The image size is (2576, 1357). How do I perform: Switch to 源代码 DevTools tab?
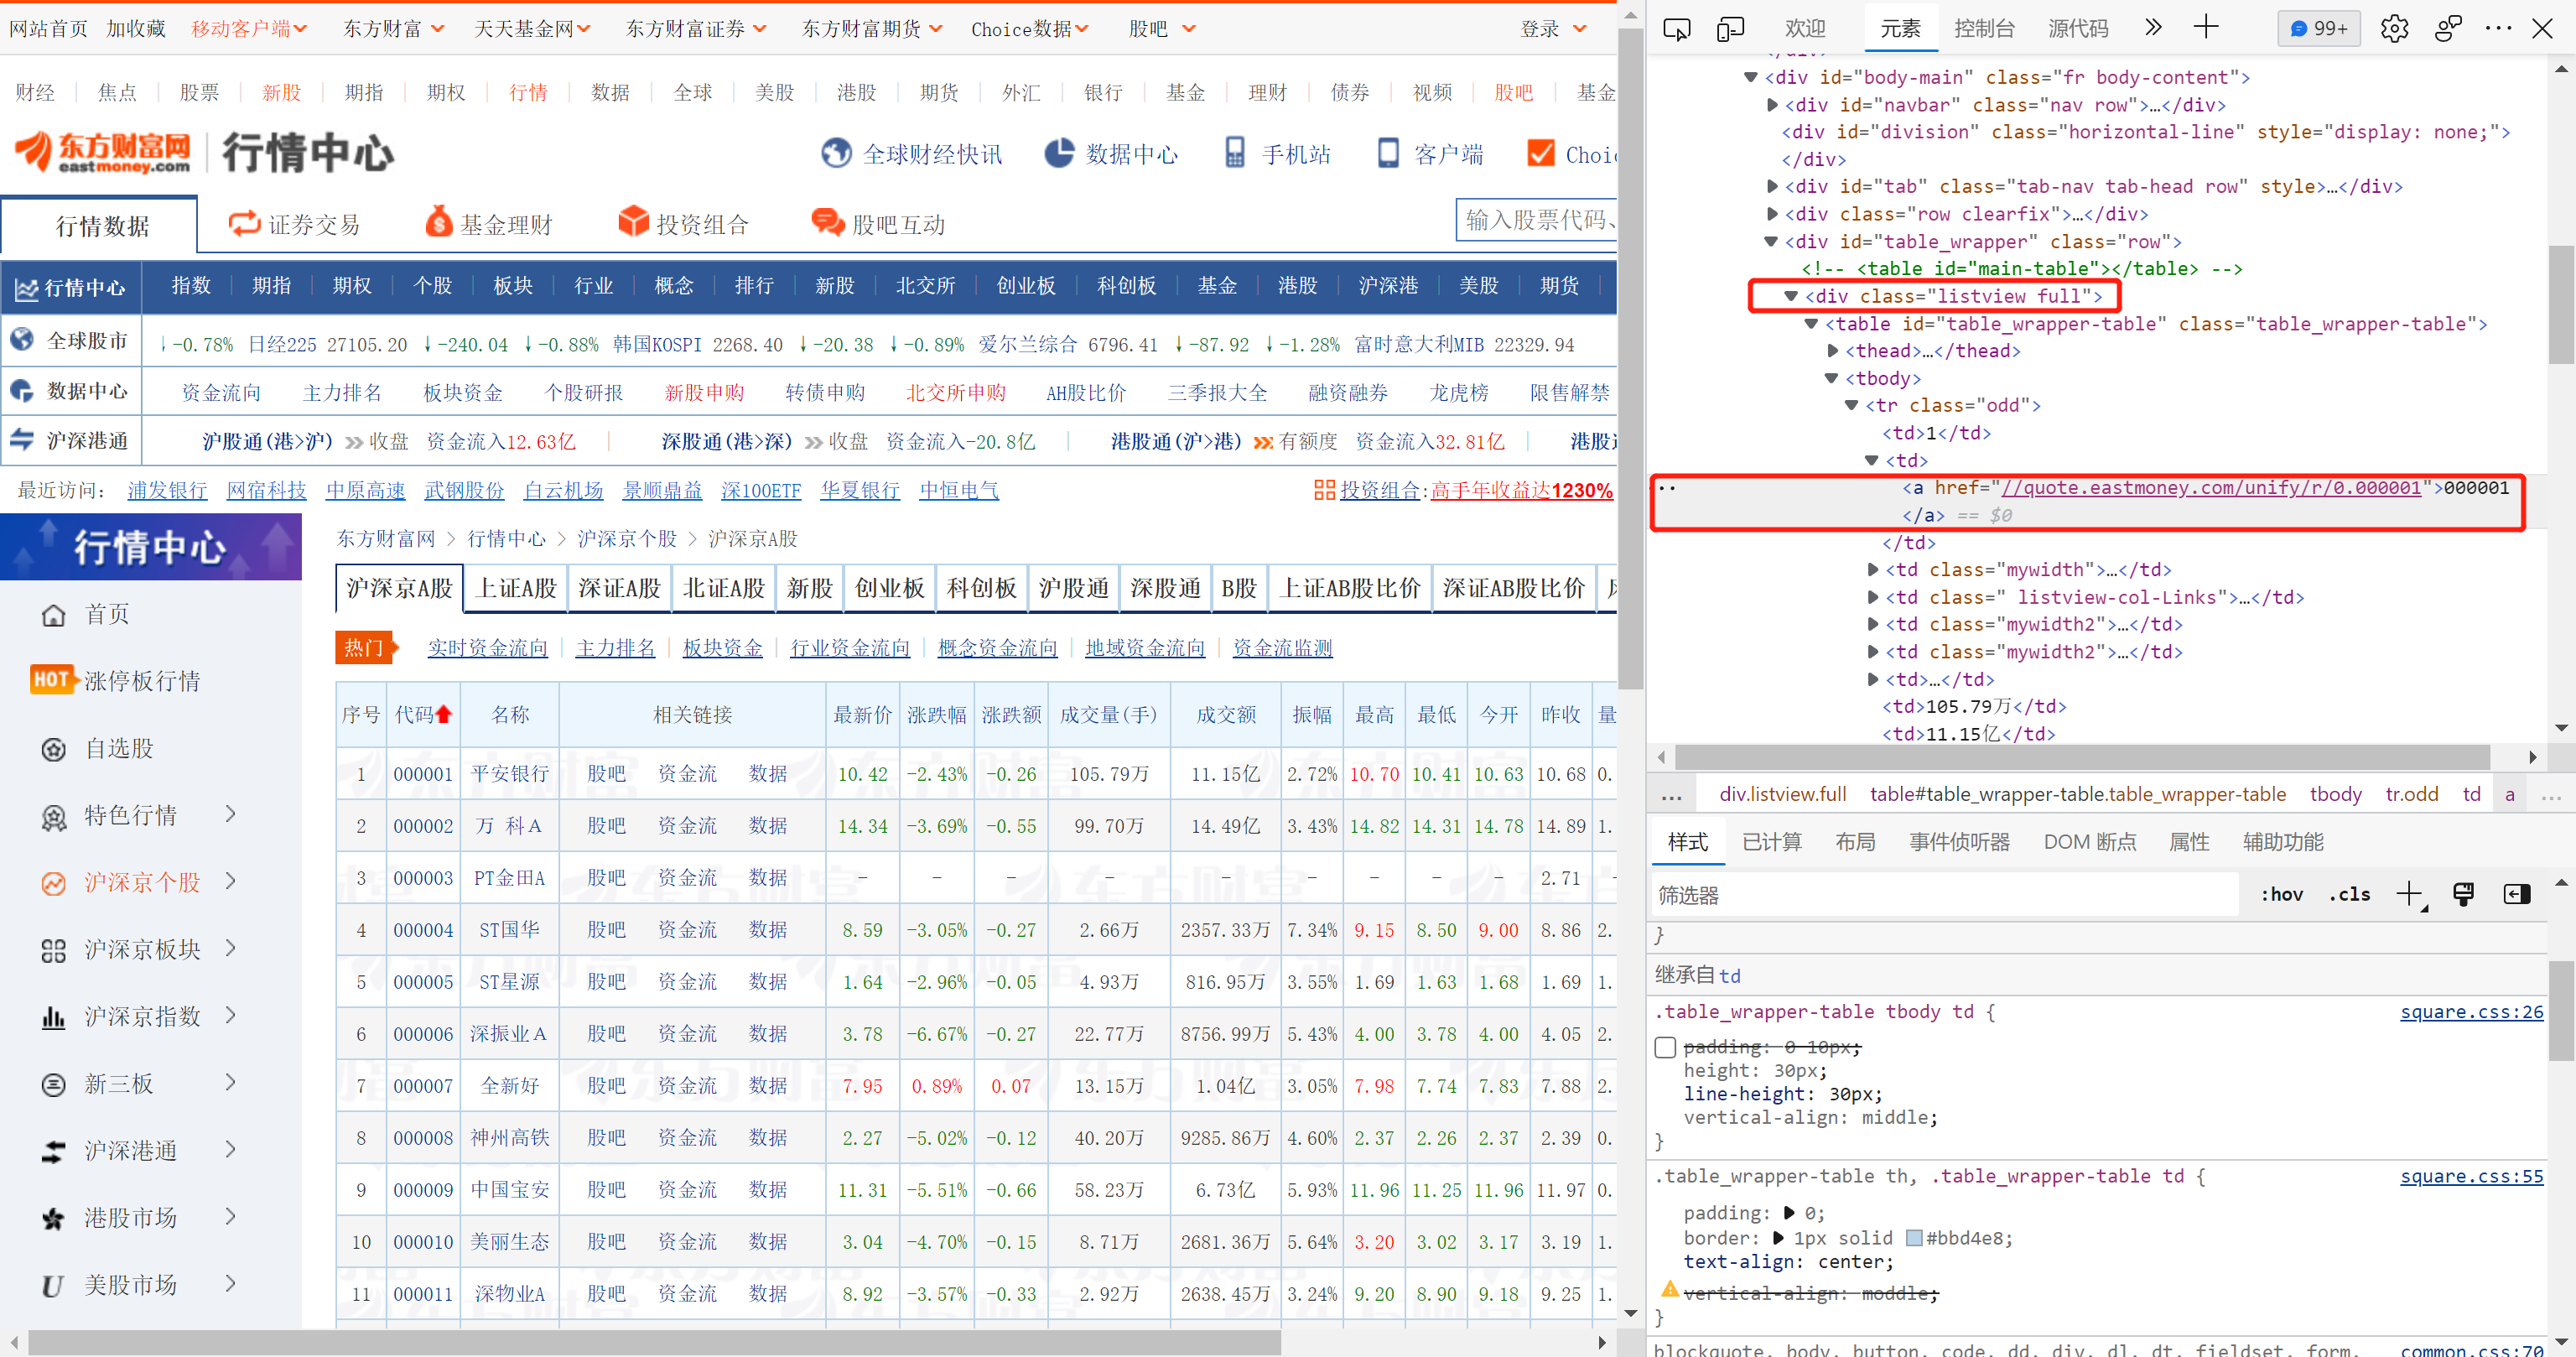point(2078,28)
